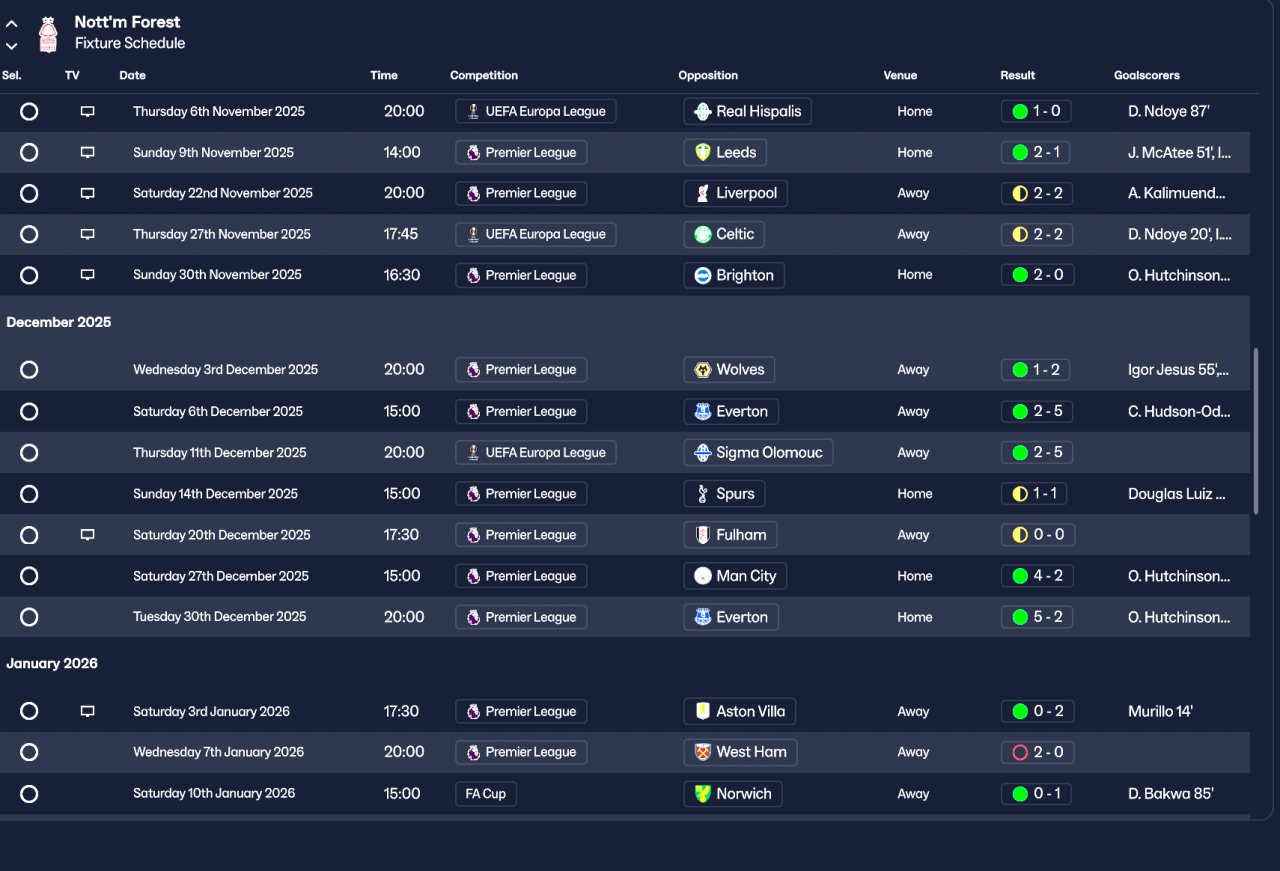Sort by the Competition column header

tap(484, 75)
